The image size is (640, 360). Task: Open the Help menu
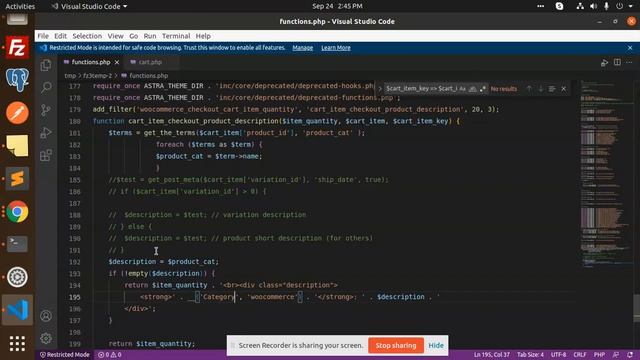coord(203,36)
